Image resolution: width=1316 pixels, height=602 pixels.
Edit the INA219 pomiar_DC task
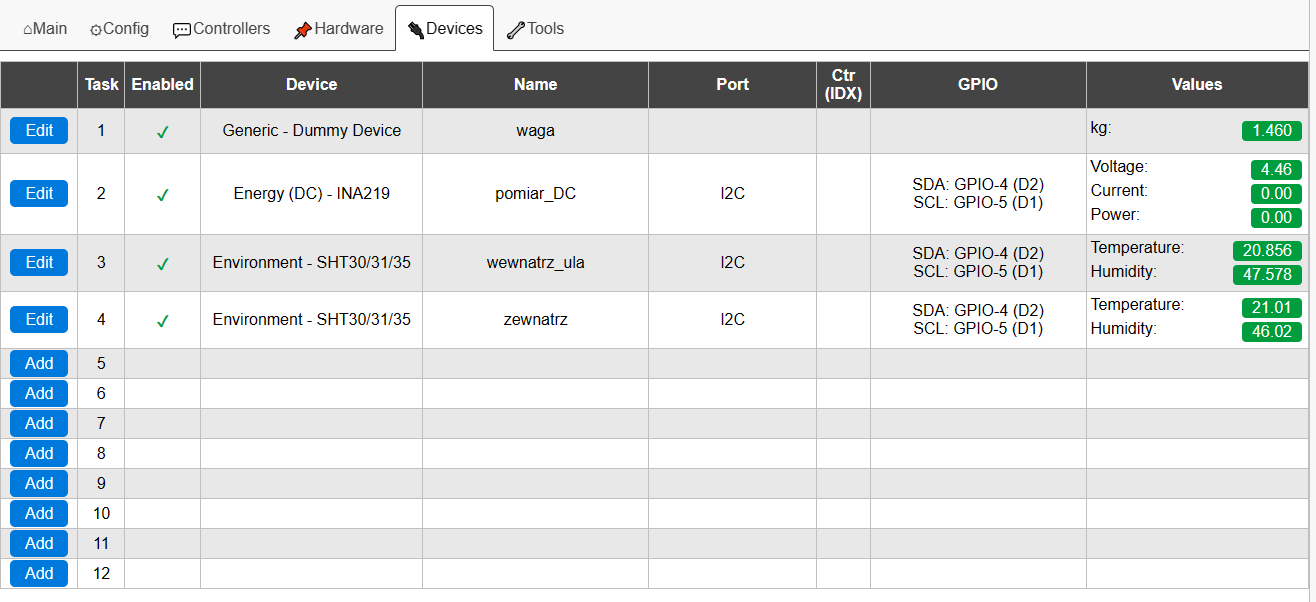[39, 193]
